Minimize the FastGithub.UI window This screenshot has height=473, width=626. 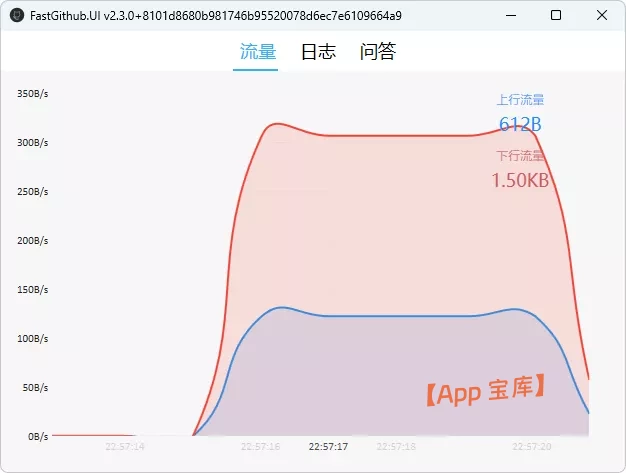point(511,16)
